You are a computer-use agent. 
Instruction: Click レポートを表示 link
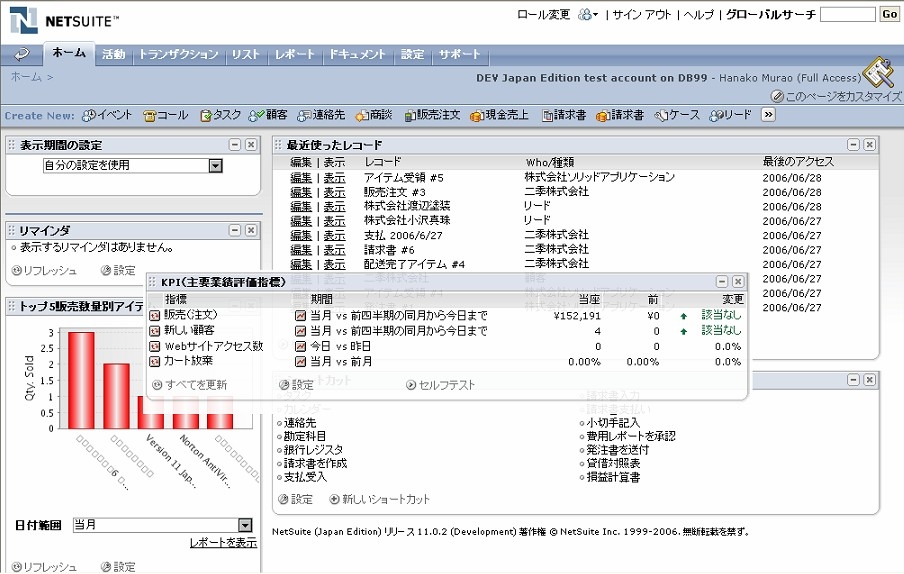tap(223, 543)
